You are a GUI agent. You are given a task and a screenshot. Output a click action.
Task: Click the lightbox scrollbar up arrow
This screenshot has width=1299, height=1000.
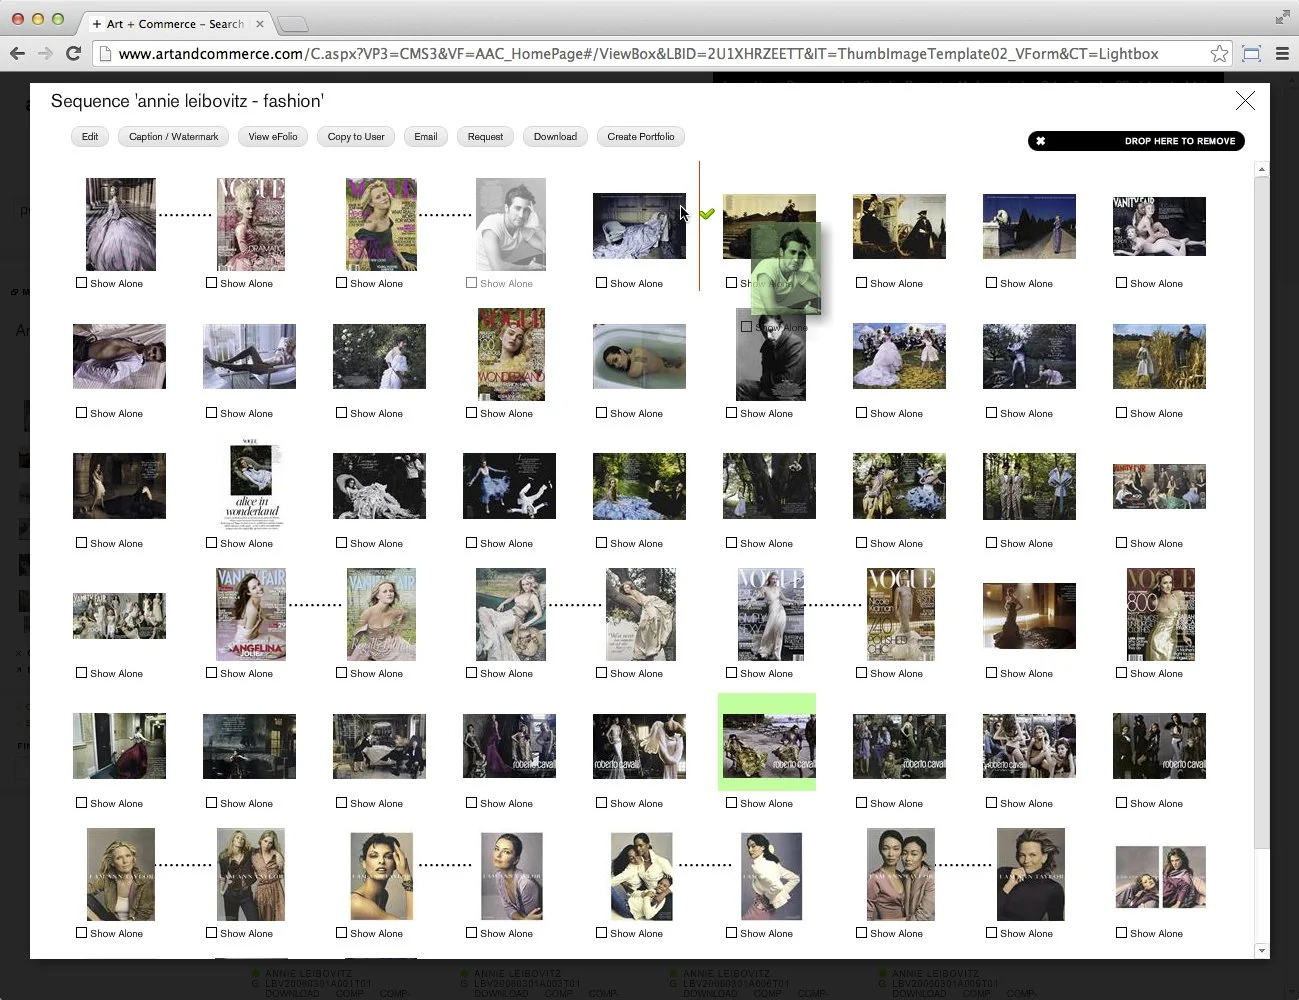point(1261,170)
